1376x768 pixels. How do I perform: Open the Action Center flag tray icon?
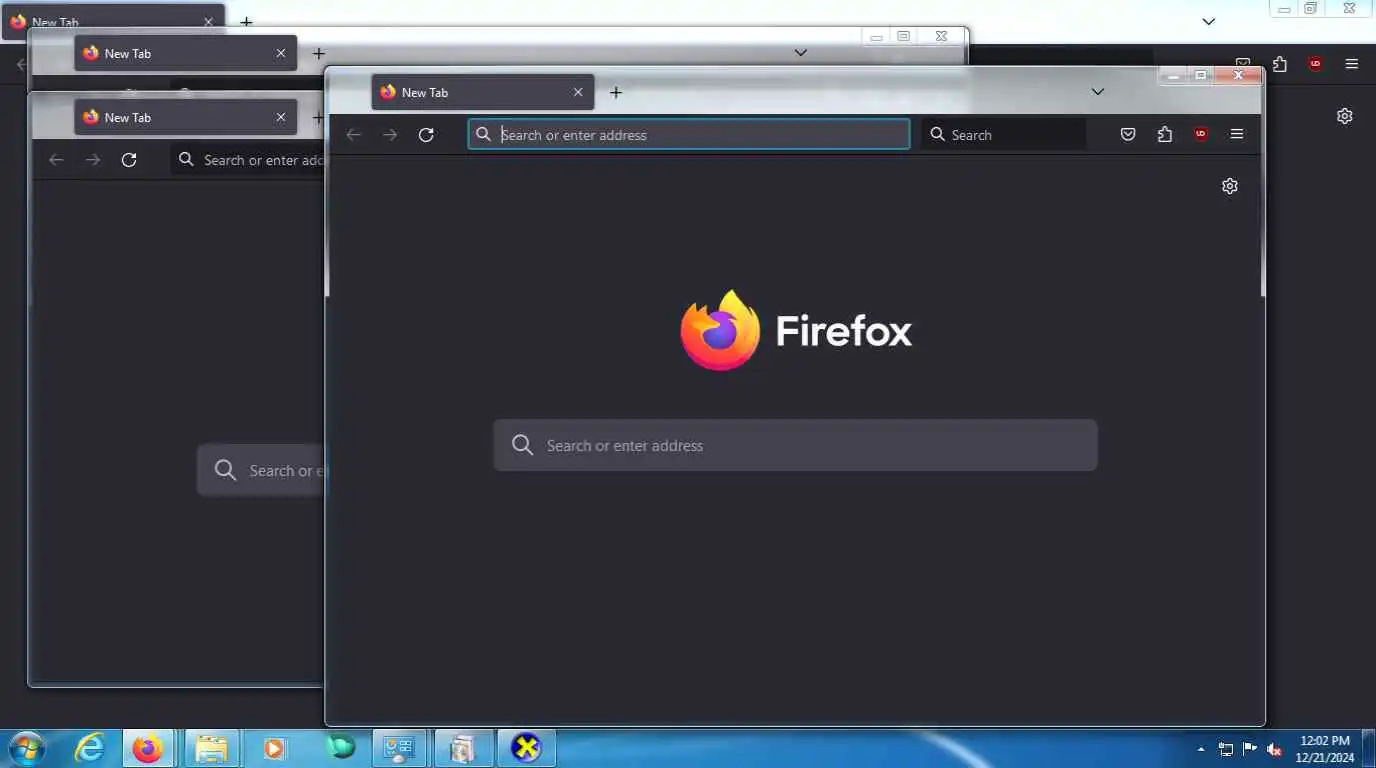(x=1250, y=749)
